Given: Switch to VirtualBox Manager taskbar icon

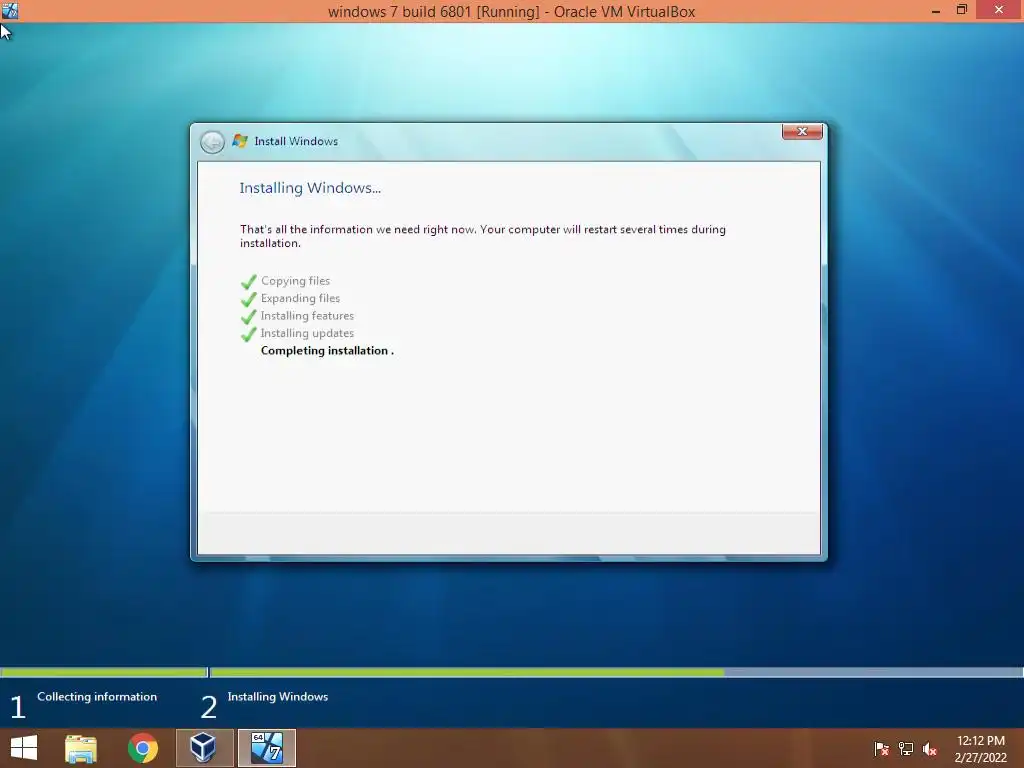Looking at the screenshot, I should point(204,748).
